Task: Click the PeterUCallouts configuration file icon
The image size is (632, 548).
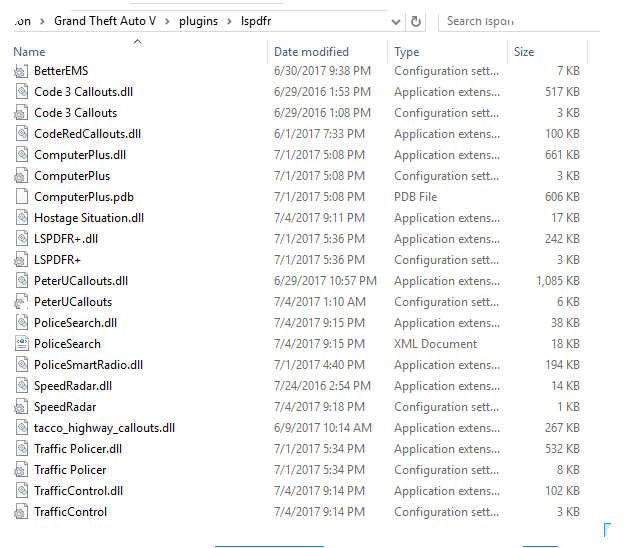Action: pyautogui.click(x=21, y=301)
